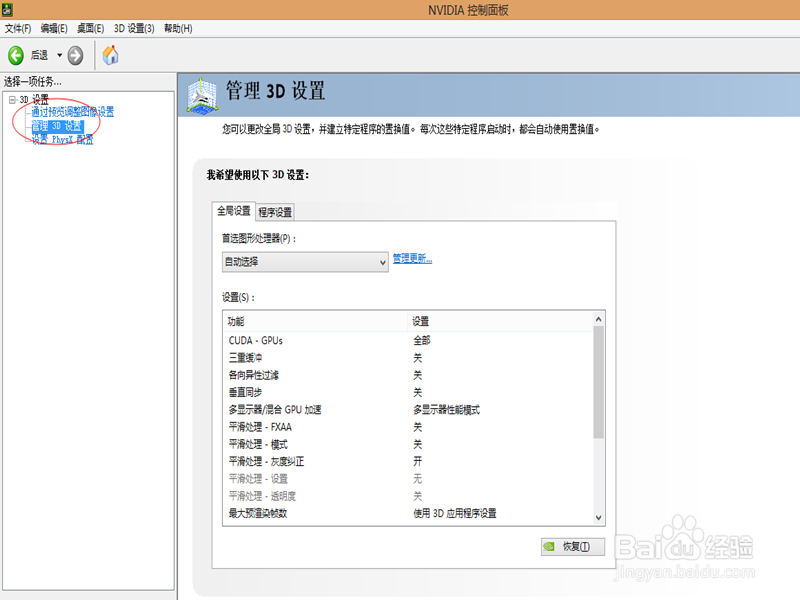Image resolution: width=800 pixels, height=600 pixels.
Task: Click the NVIDIA app icon in title bar
Action: tap(7, 9)
